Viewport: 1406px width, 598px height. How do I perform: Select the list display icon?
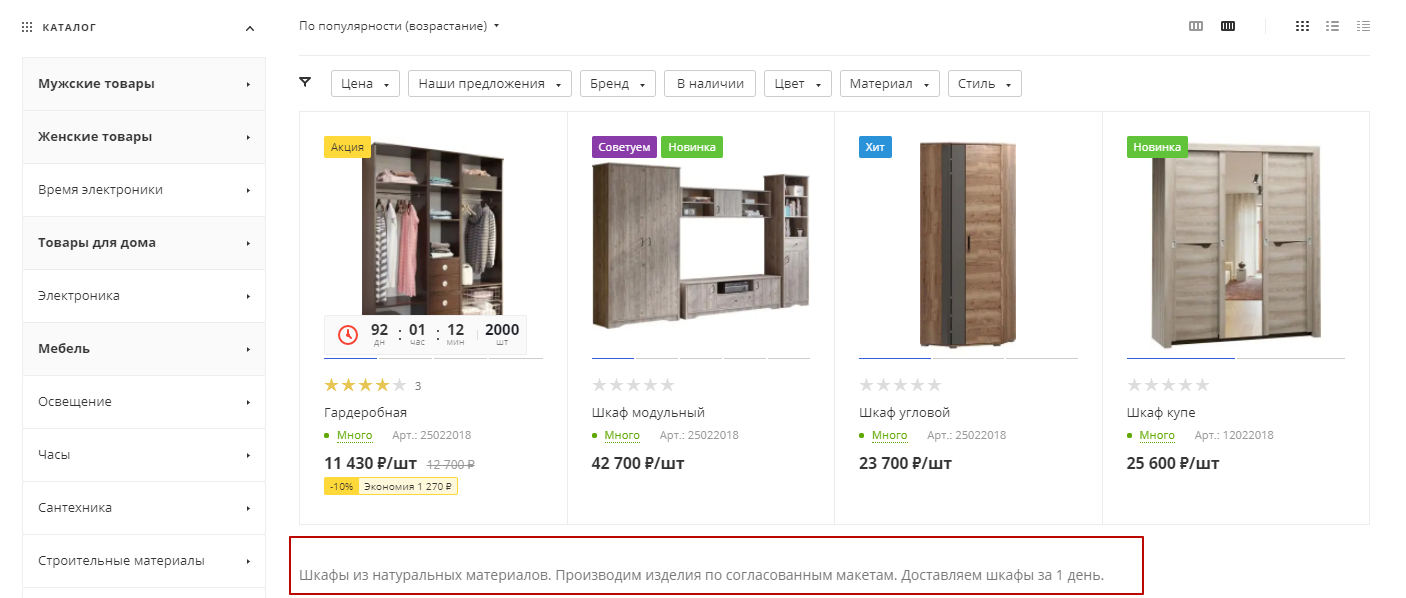1332,26
